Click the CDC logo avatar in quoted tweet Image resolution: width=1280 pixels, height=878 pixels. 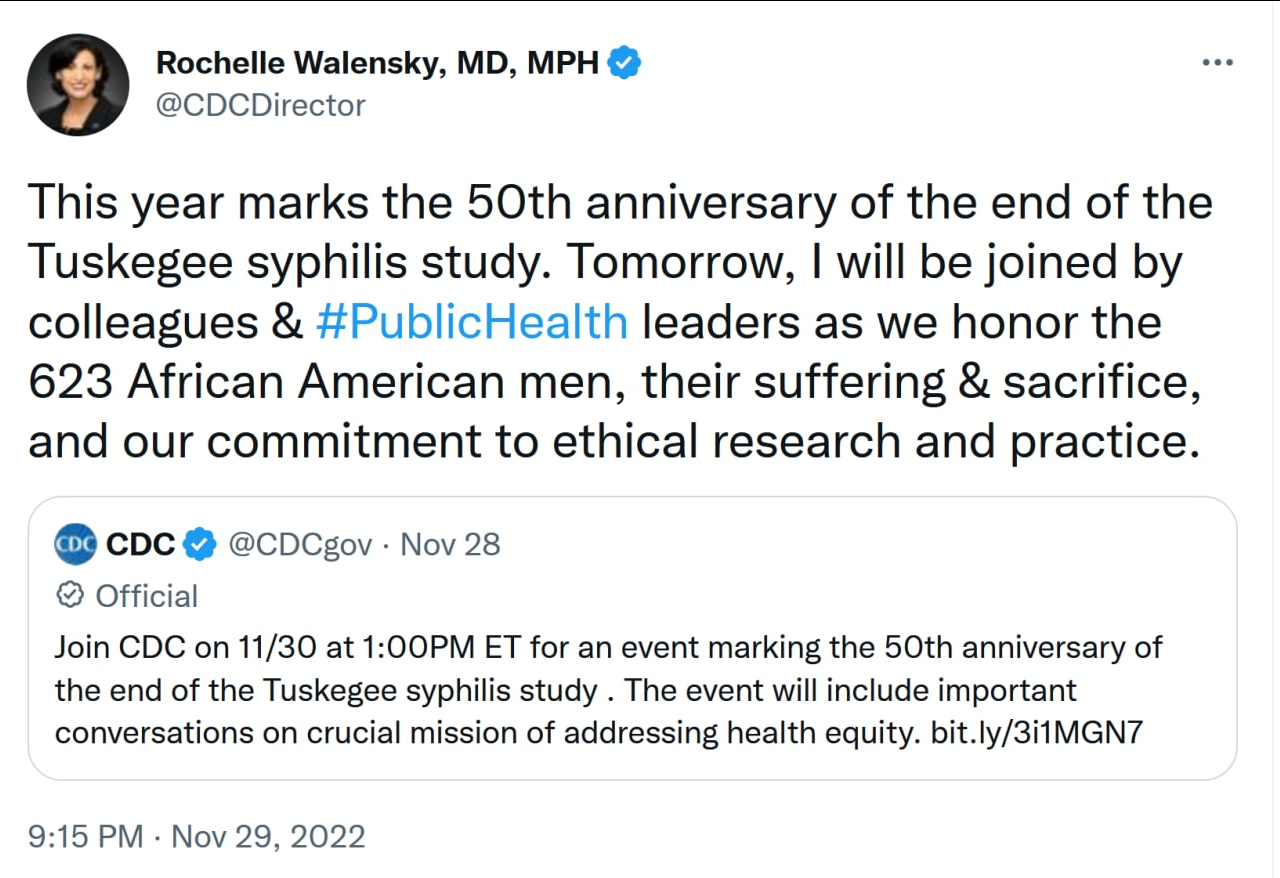coord(76,544)
